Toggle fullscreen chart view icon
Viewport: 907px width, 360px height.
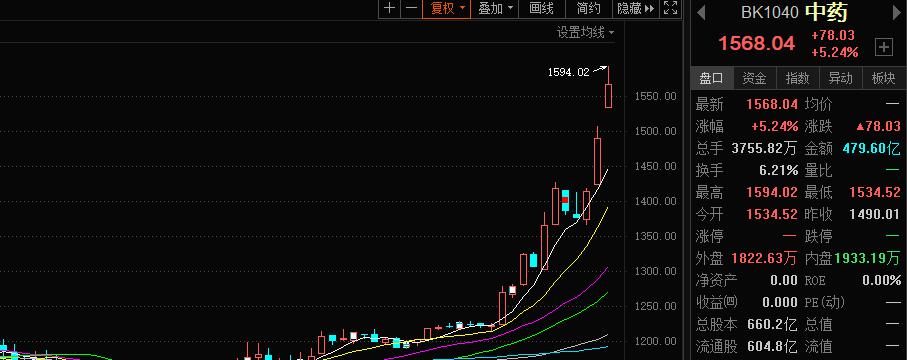[670, 9]
